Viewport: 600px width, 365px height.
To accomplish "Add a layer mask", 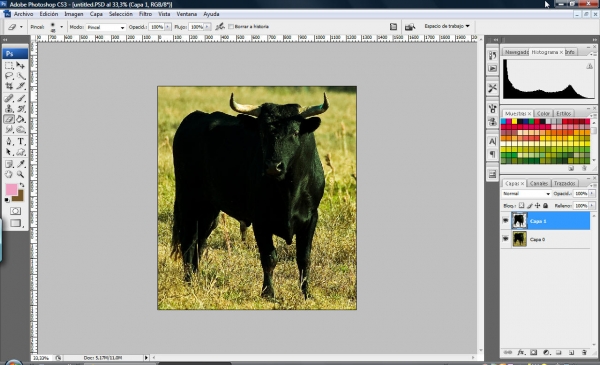I will tap(533, 352).
